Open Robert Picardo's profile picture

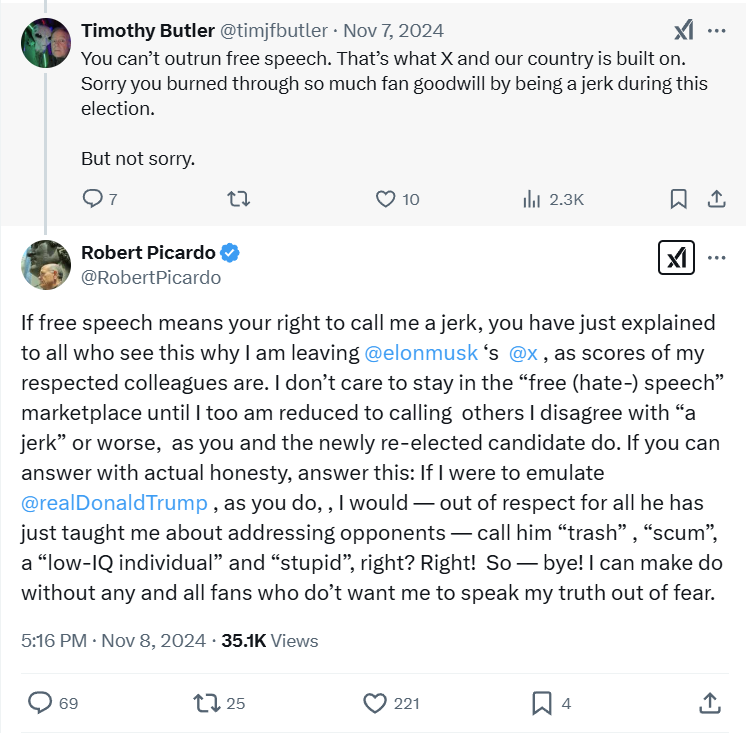tap(46, 263)
